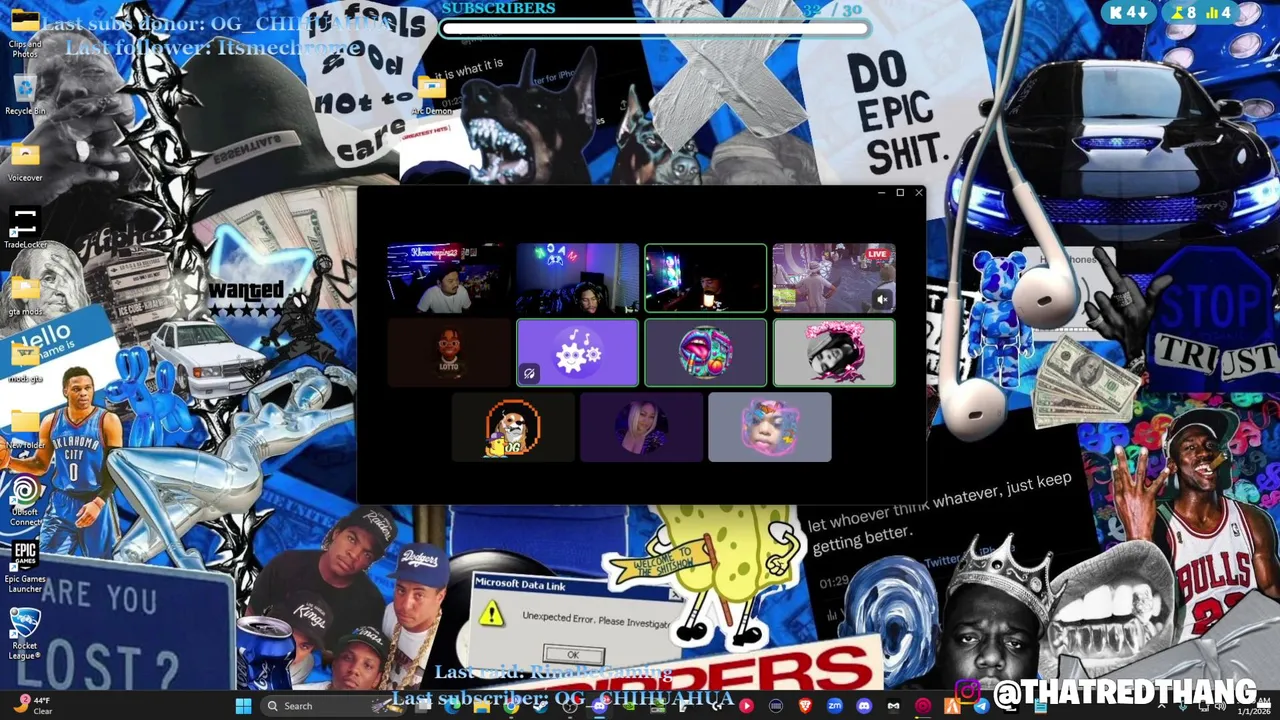Open the gta mods desktop folder
Viewport: 1280px width, 720px height.
click(25, 295)
